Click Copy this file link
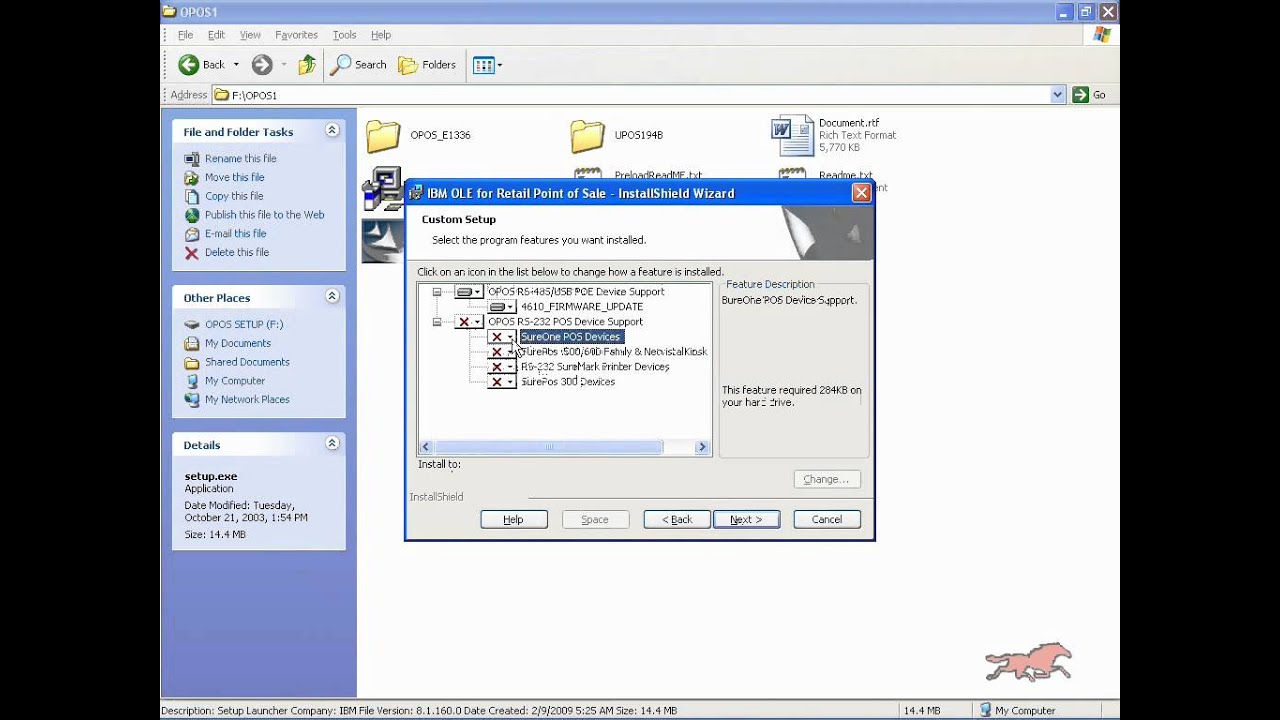Image resolution: width=1280 pixels, height=720 pixels. 234,196
